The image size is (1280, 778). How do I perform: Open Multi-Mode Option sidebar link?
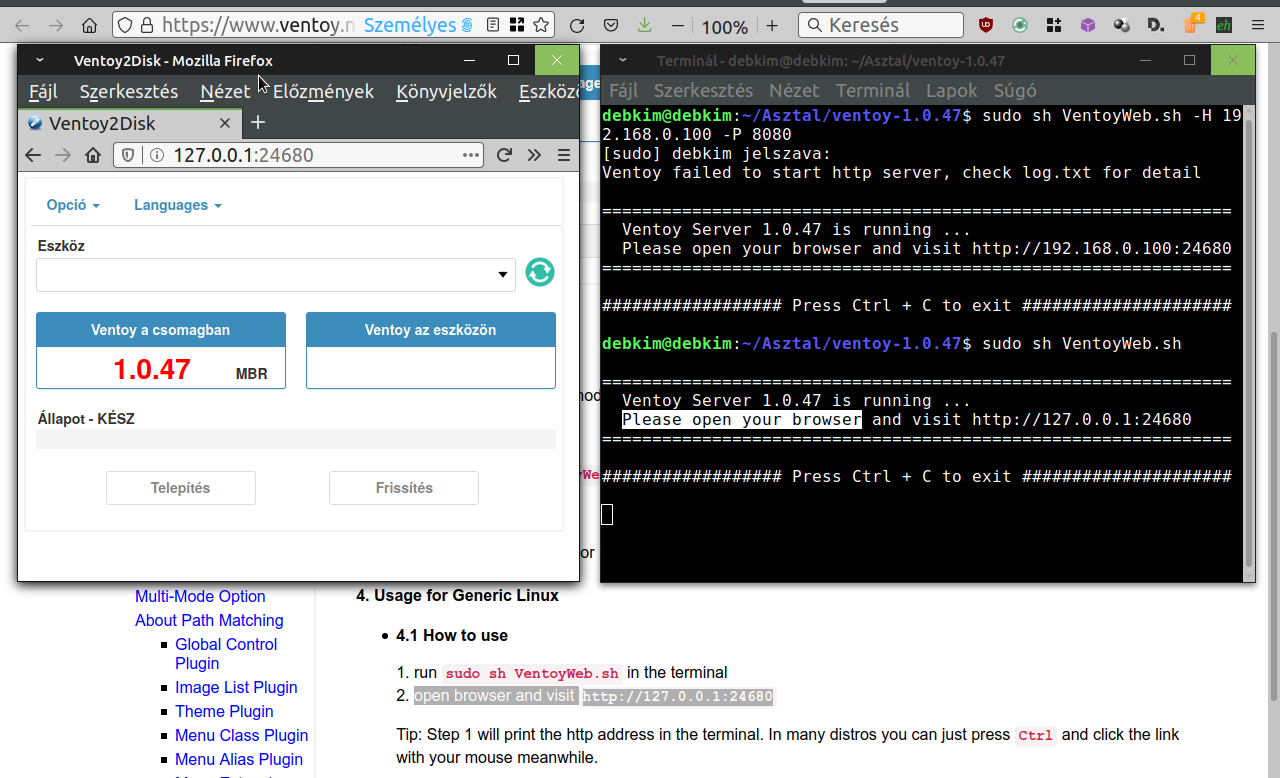200,596
